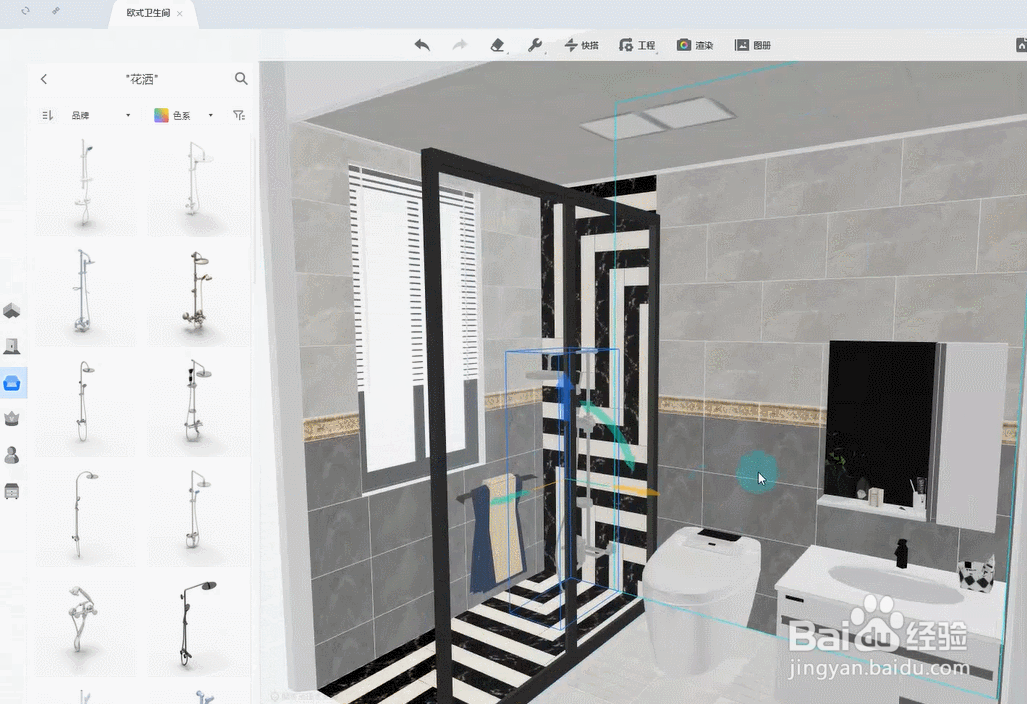The image size is (1027, 704).
Task: Select the ceiling light panel
Action: 656,118
